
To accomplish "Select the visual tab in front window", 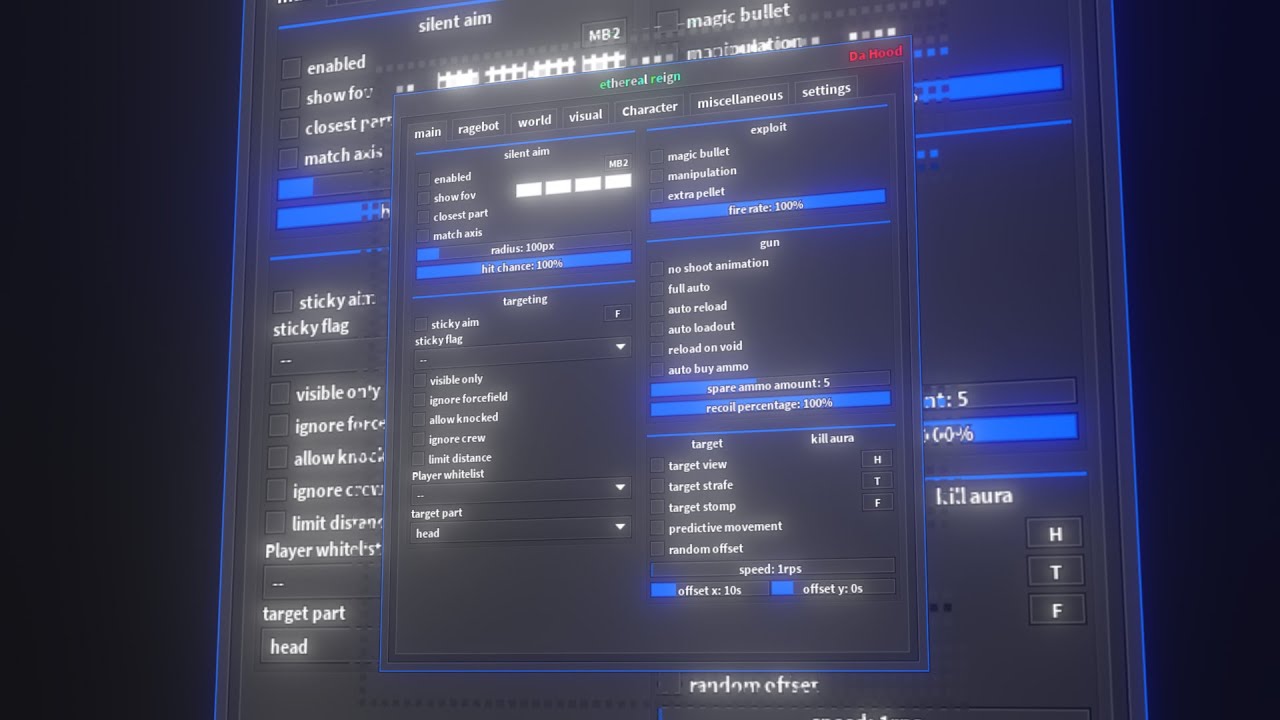I will [585, 116].
